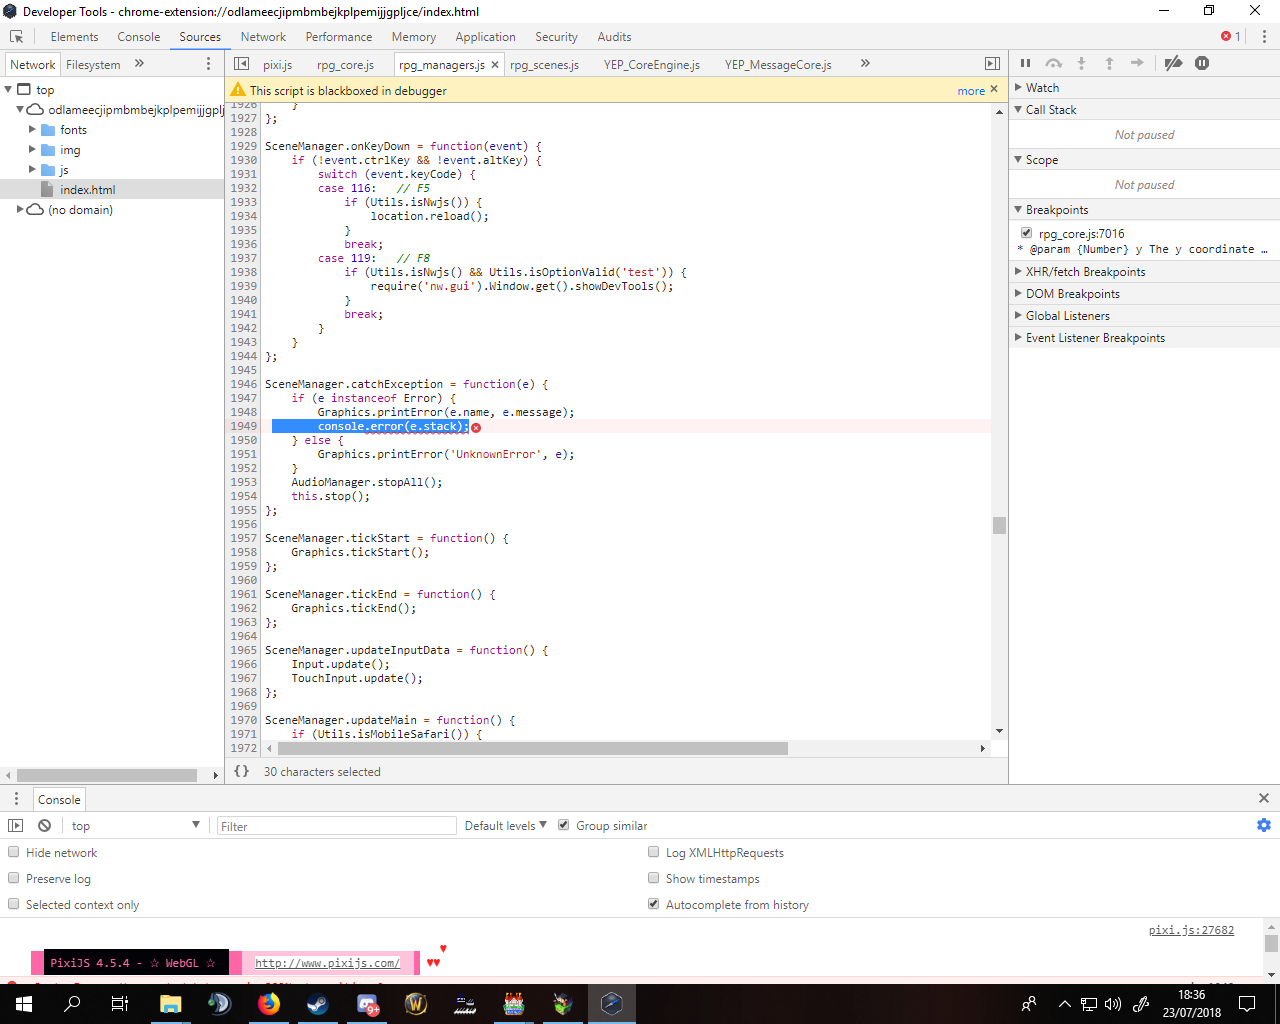Expand the (no domain) node
The height and width of the screenshot is (1024, 1280).
(20, 209)
